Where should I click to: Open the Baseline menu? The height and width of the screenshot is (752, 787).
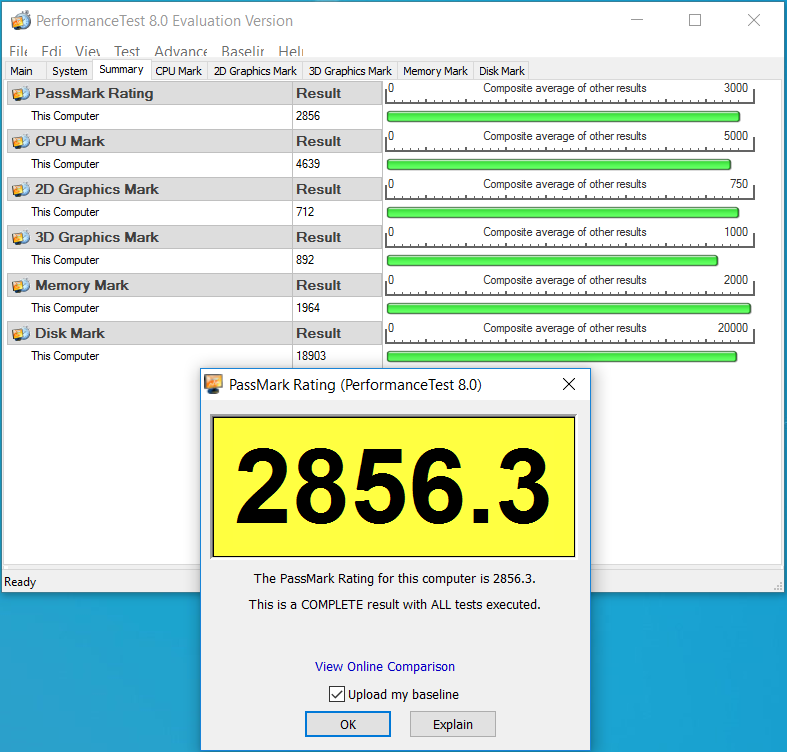pos(242,51)
